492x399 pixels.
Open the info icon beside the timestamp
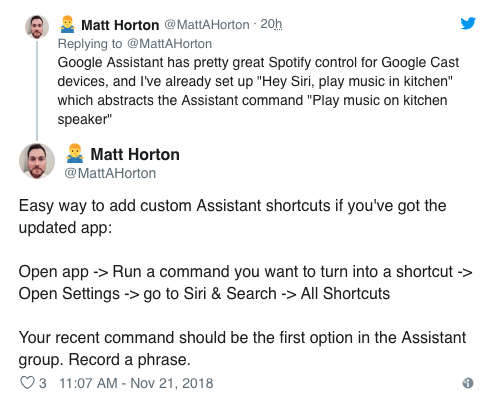coord(468,383)
